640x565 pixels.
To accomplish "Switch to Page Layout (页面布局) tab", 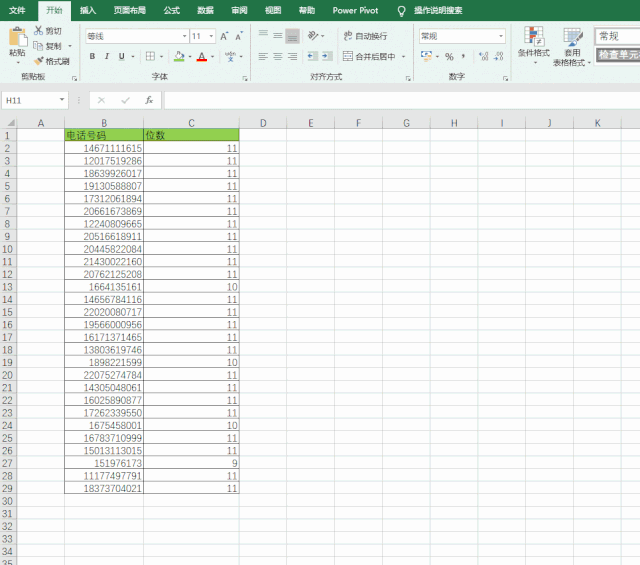I will 130,10.
